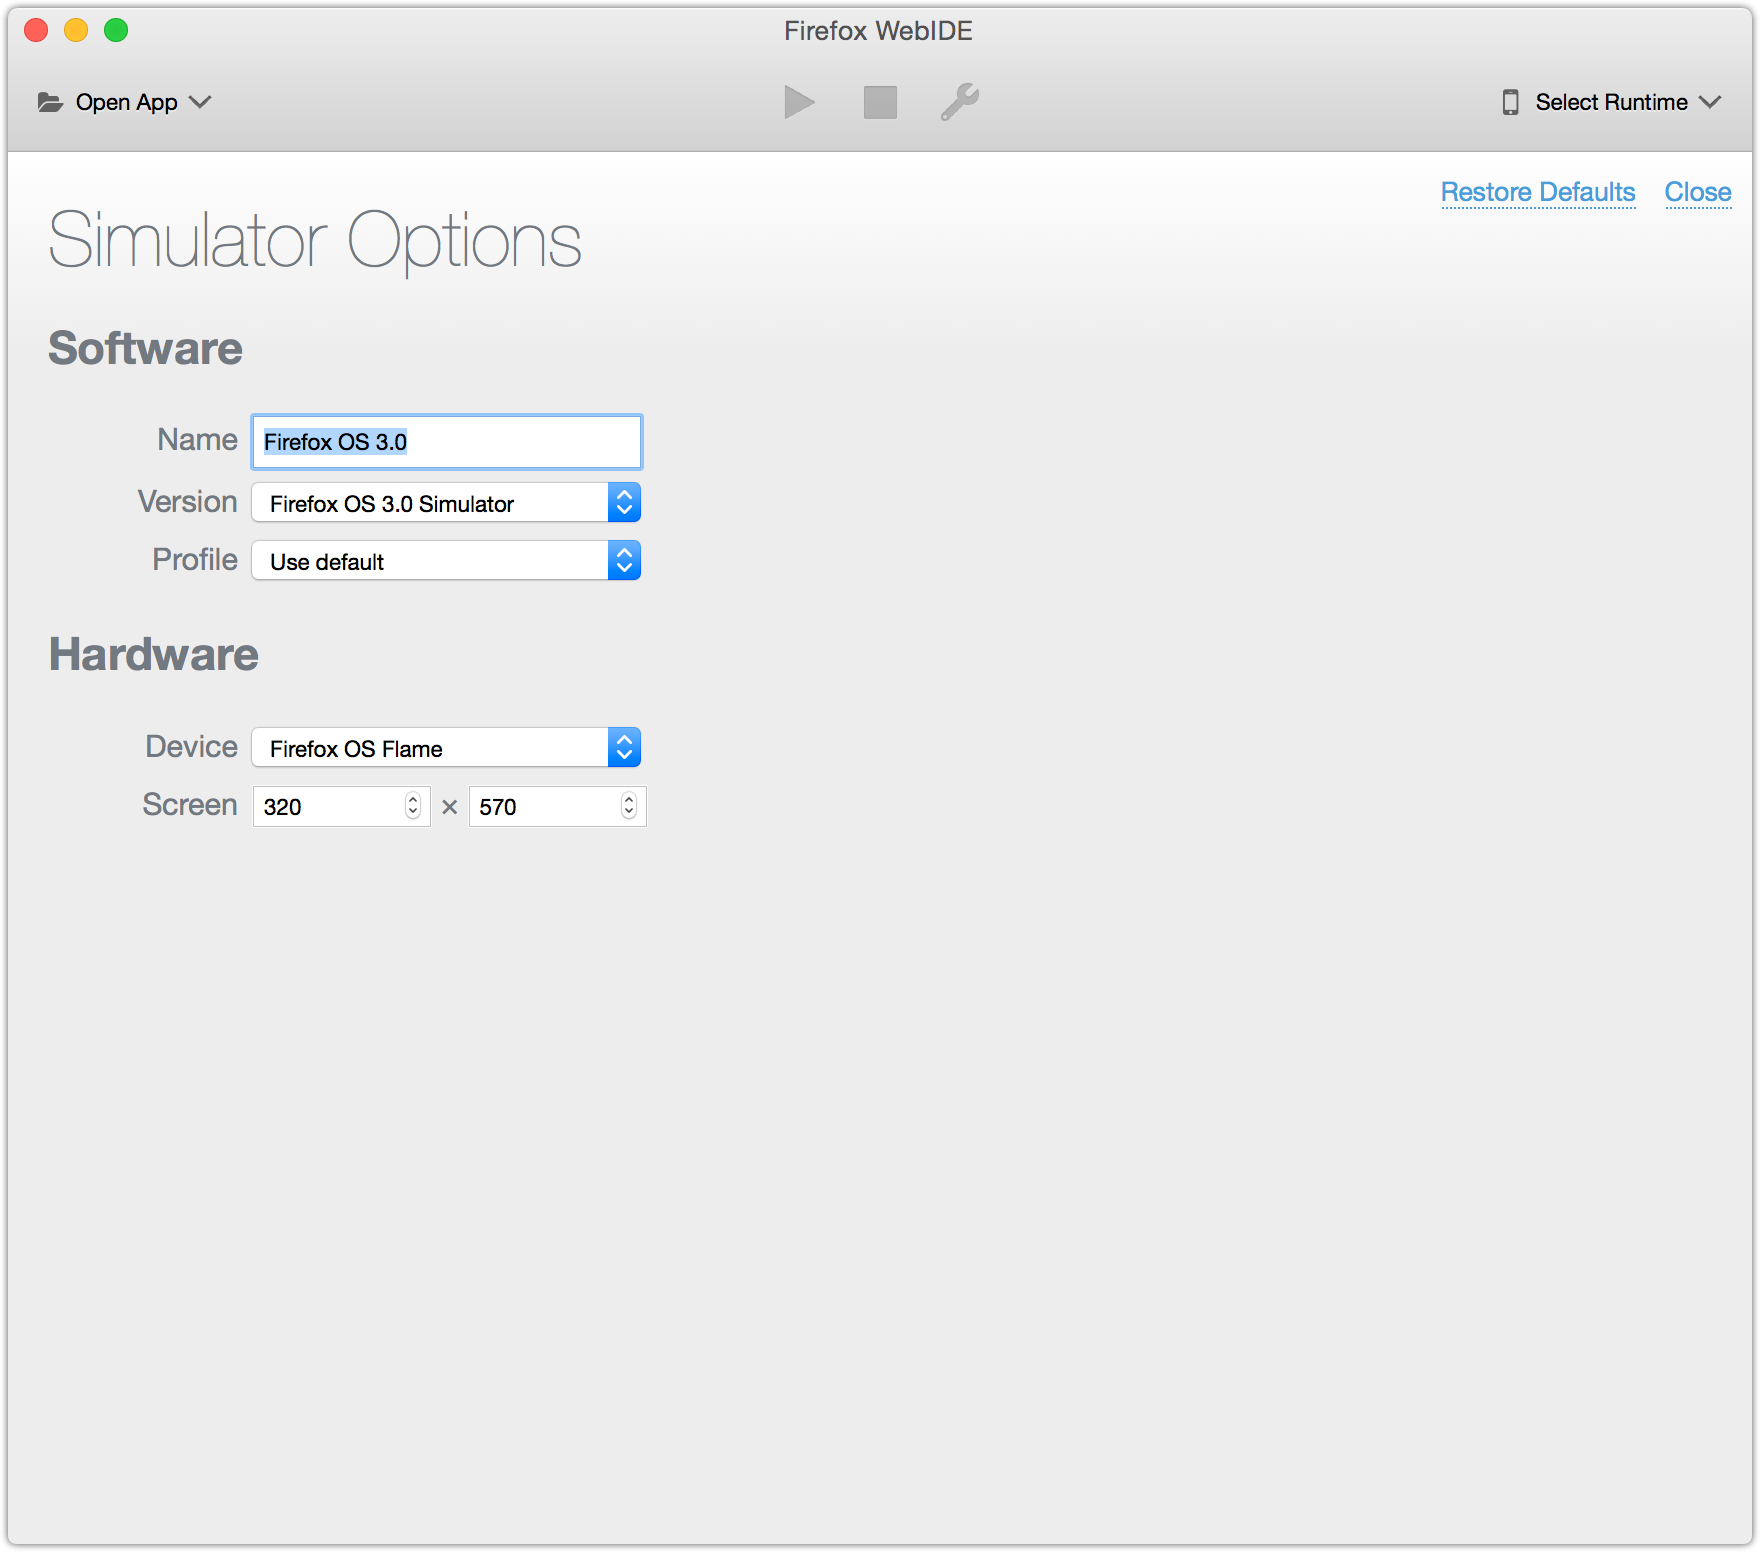The image size is (1760, 1552).
Task: Click the screen height field showing 570
Action: pos(557,807)
